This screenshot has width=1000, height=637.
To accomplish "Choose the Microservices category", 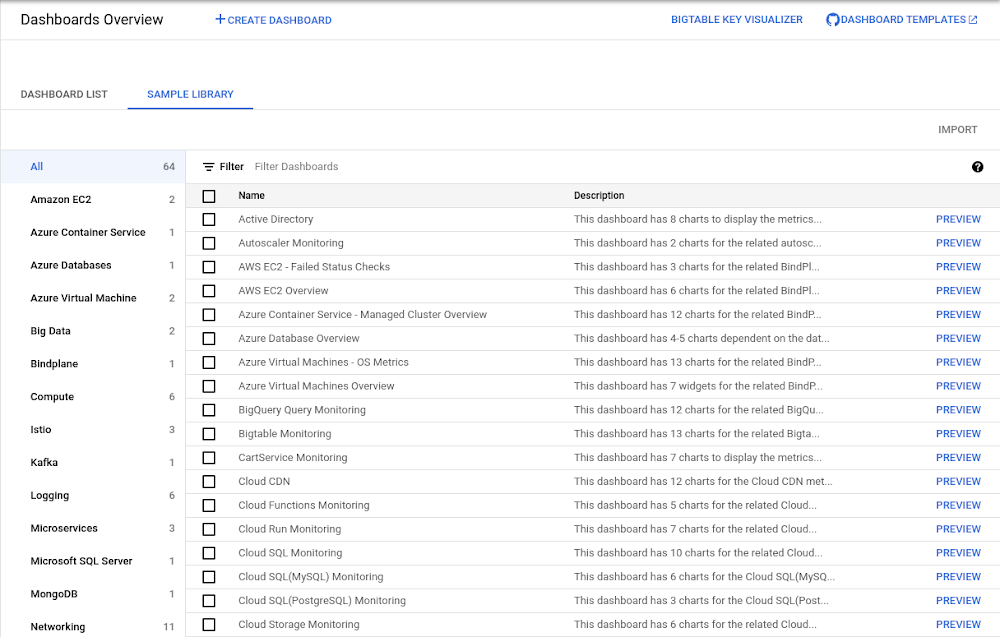I will pos(93,529).
